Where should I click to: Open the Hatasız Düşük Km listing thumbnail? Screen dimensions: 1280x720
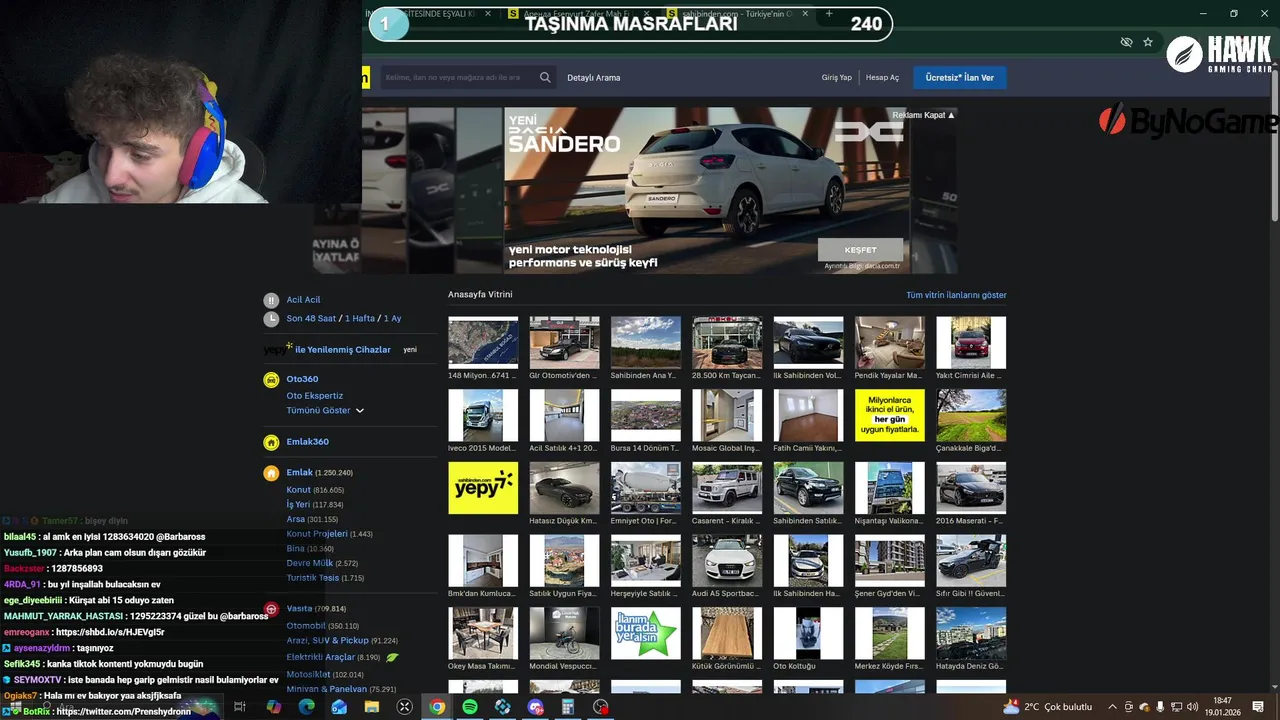564,488
